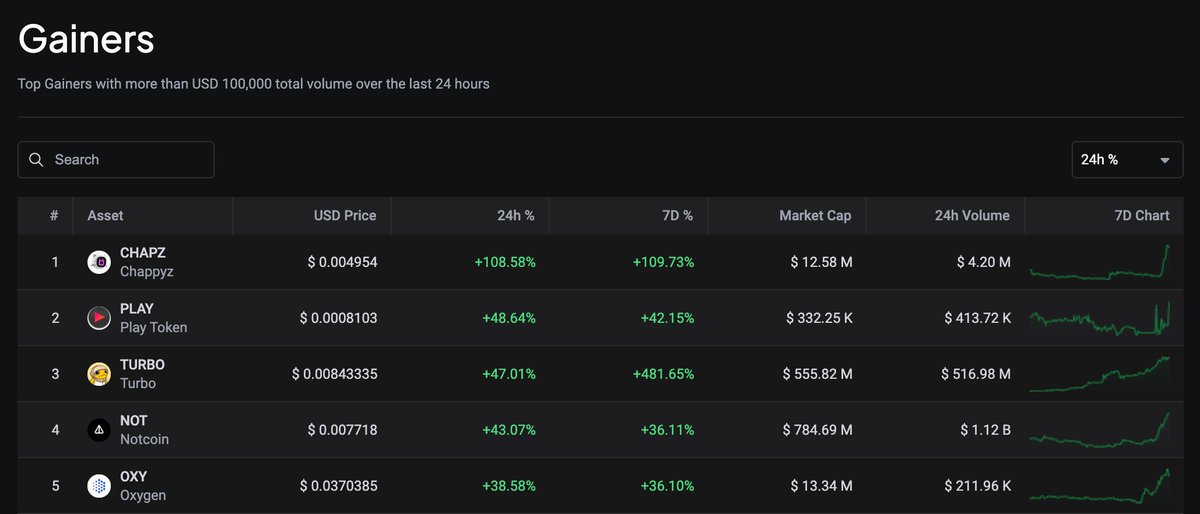The height and width of the screenshot is (514, 1200).
Task: Open the OXY 7D sparkline chart
Action: coord(1100,486)
